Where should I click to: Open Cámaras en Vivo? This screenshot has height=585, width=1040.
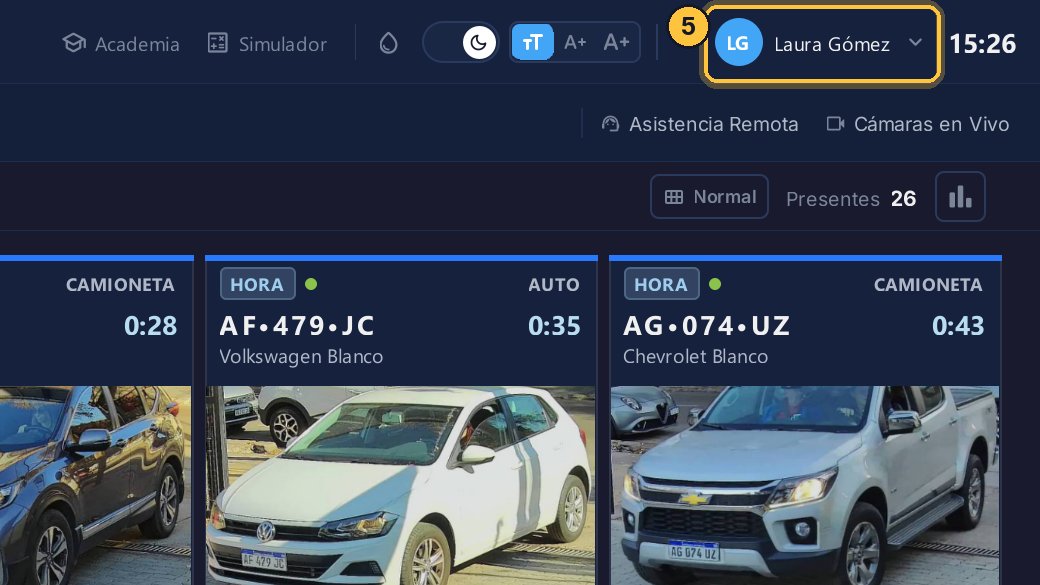point(918,124)
